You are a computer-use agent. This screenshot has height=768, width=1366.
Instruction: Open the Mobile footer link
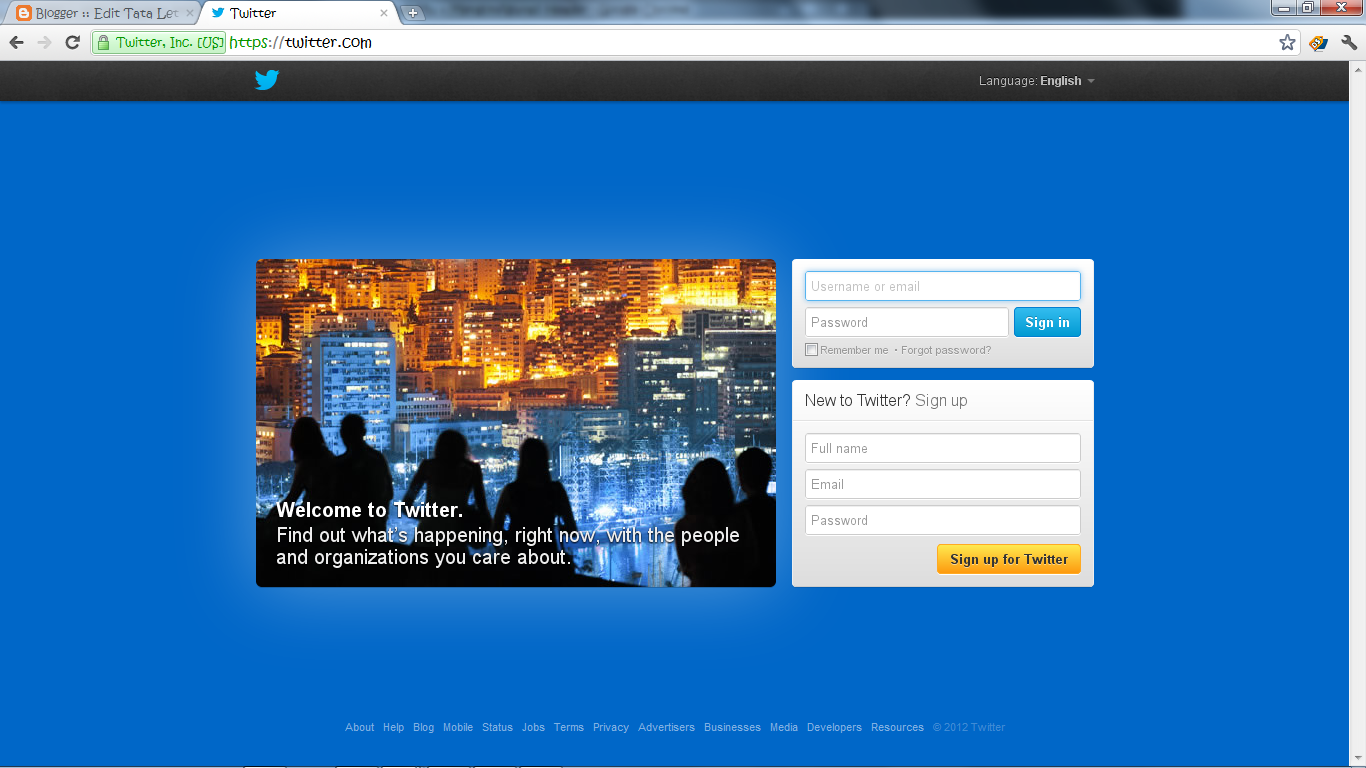click(x=458, y=727)
